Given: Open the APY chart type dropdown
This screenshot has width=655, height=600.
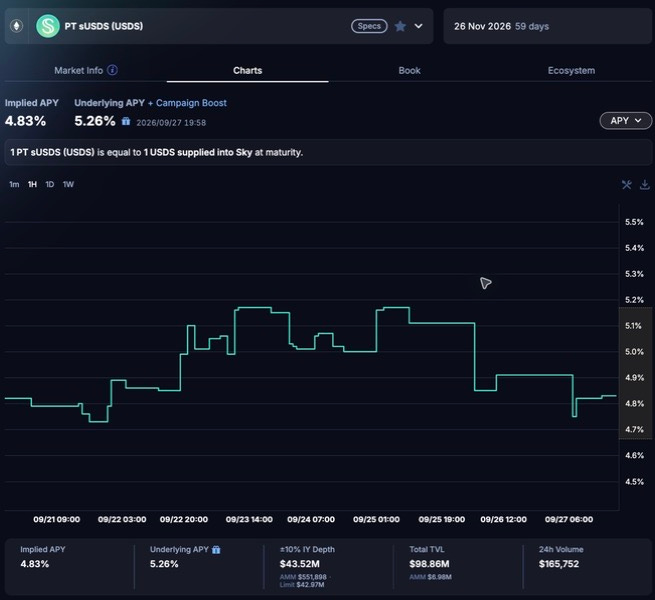Looking at the screenshot, I should pyautogui.click(x=625, y=121).
